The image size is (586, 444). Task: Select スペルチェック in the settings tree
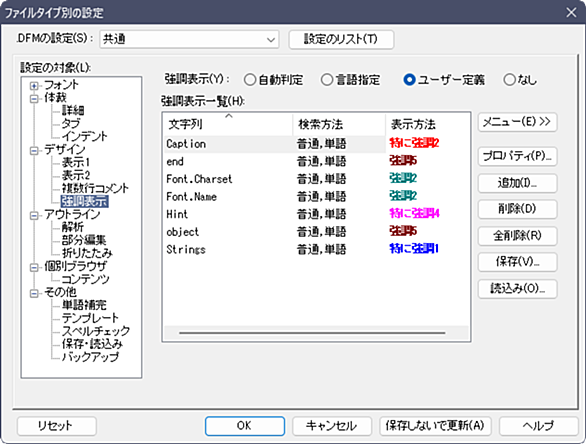tap(96, 331)
